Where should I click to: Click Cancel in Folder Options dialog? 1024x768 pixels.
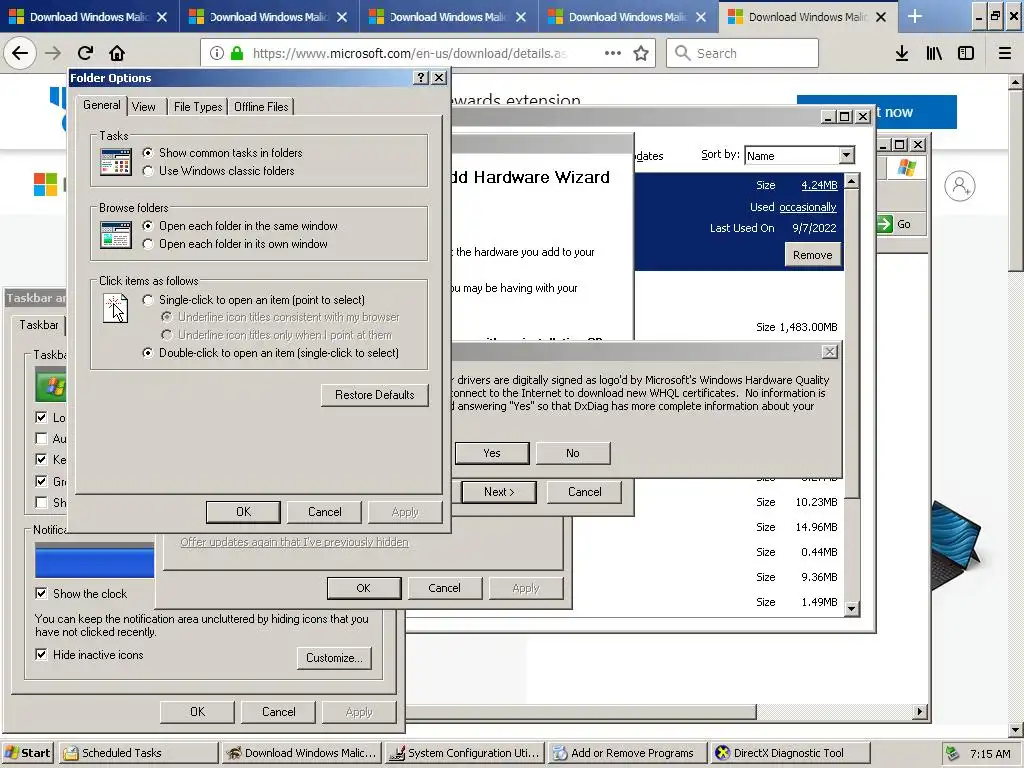(x=325, y=512)
